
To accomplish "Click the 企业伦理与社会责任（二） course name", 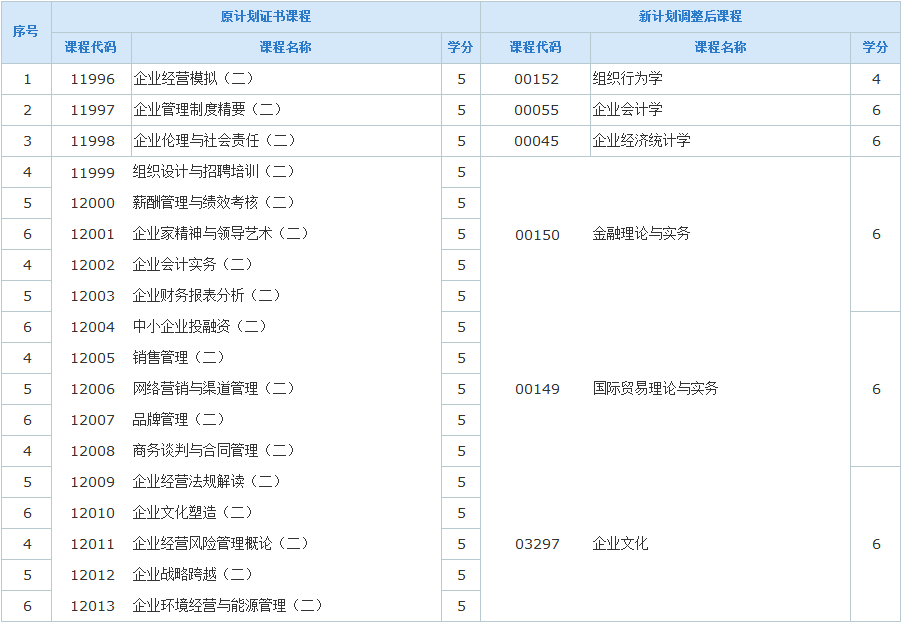I will (214, 141).
